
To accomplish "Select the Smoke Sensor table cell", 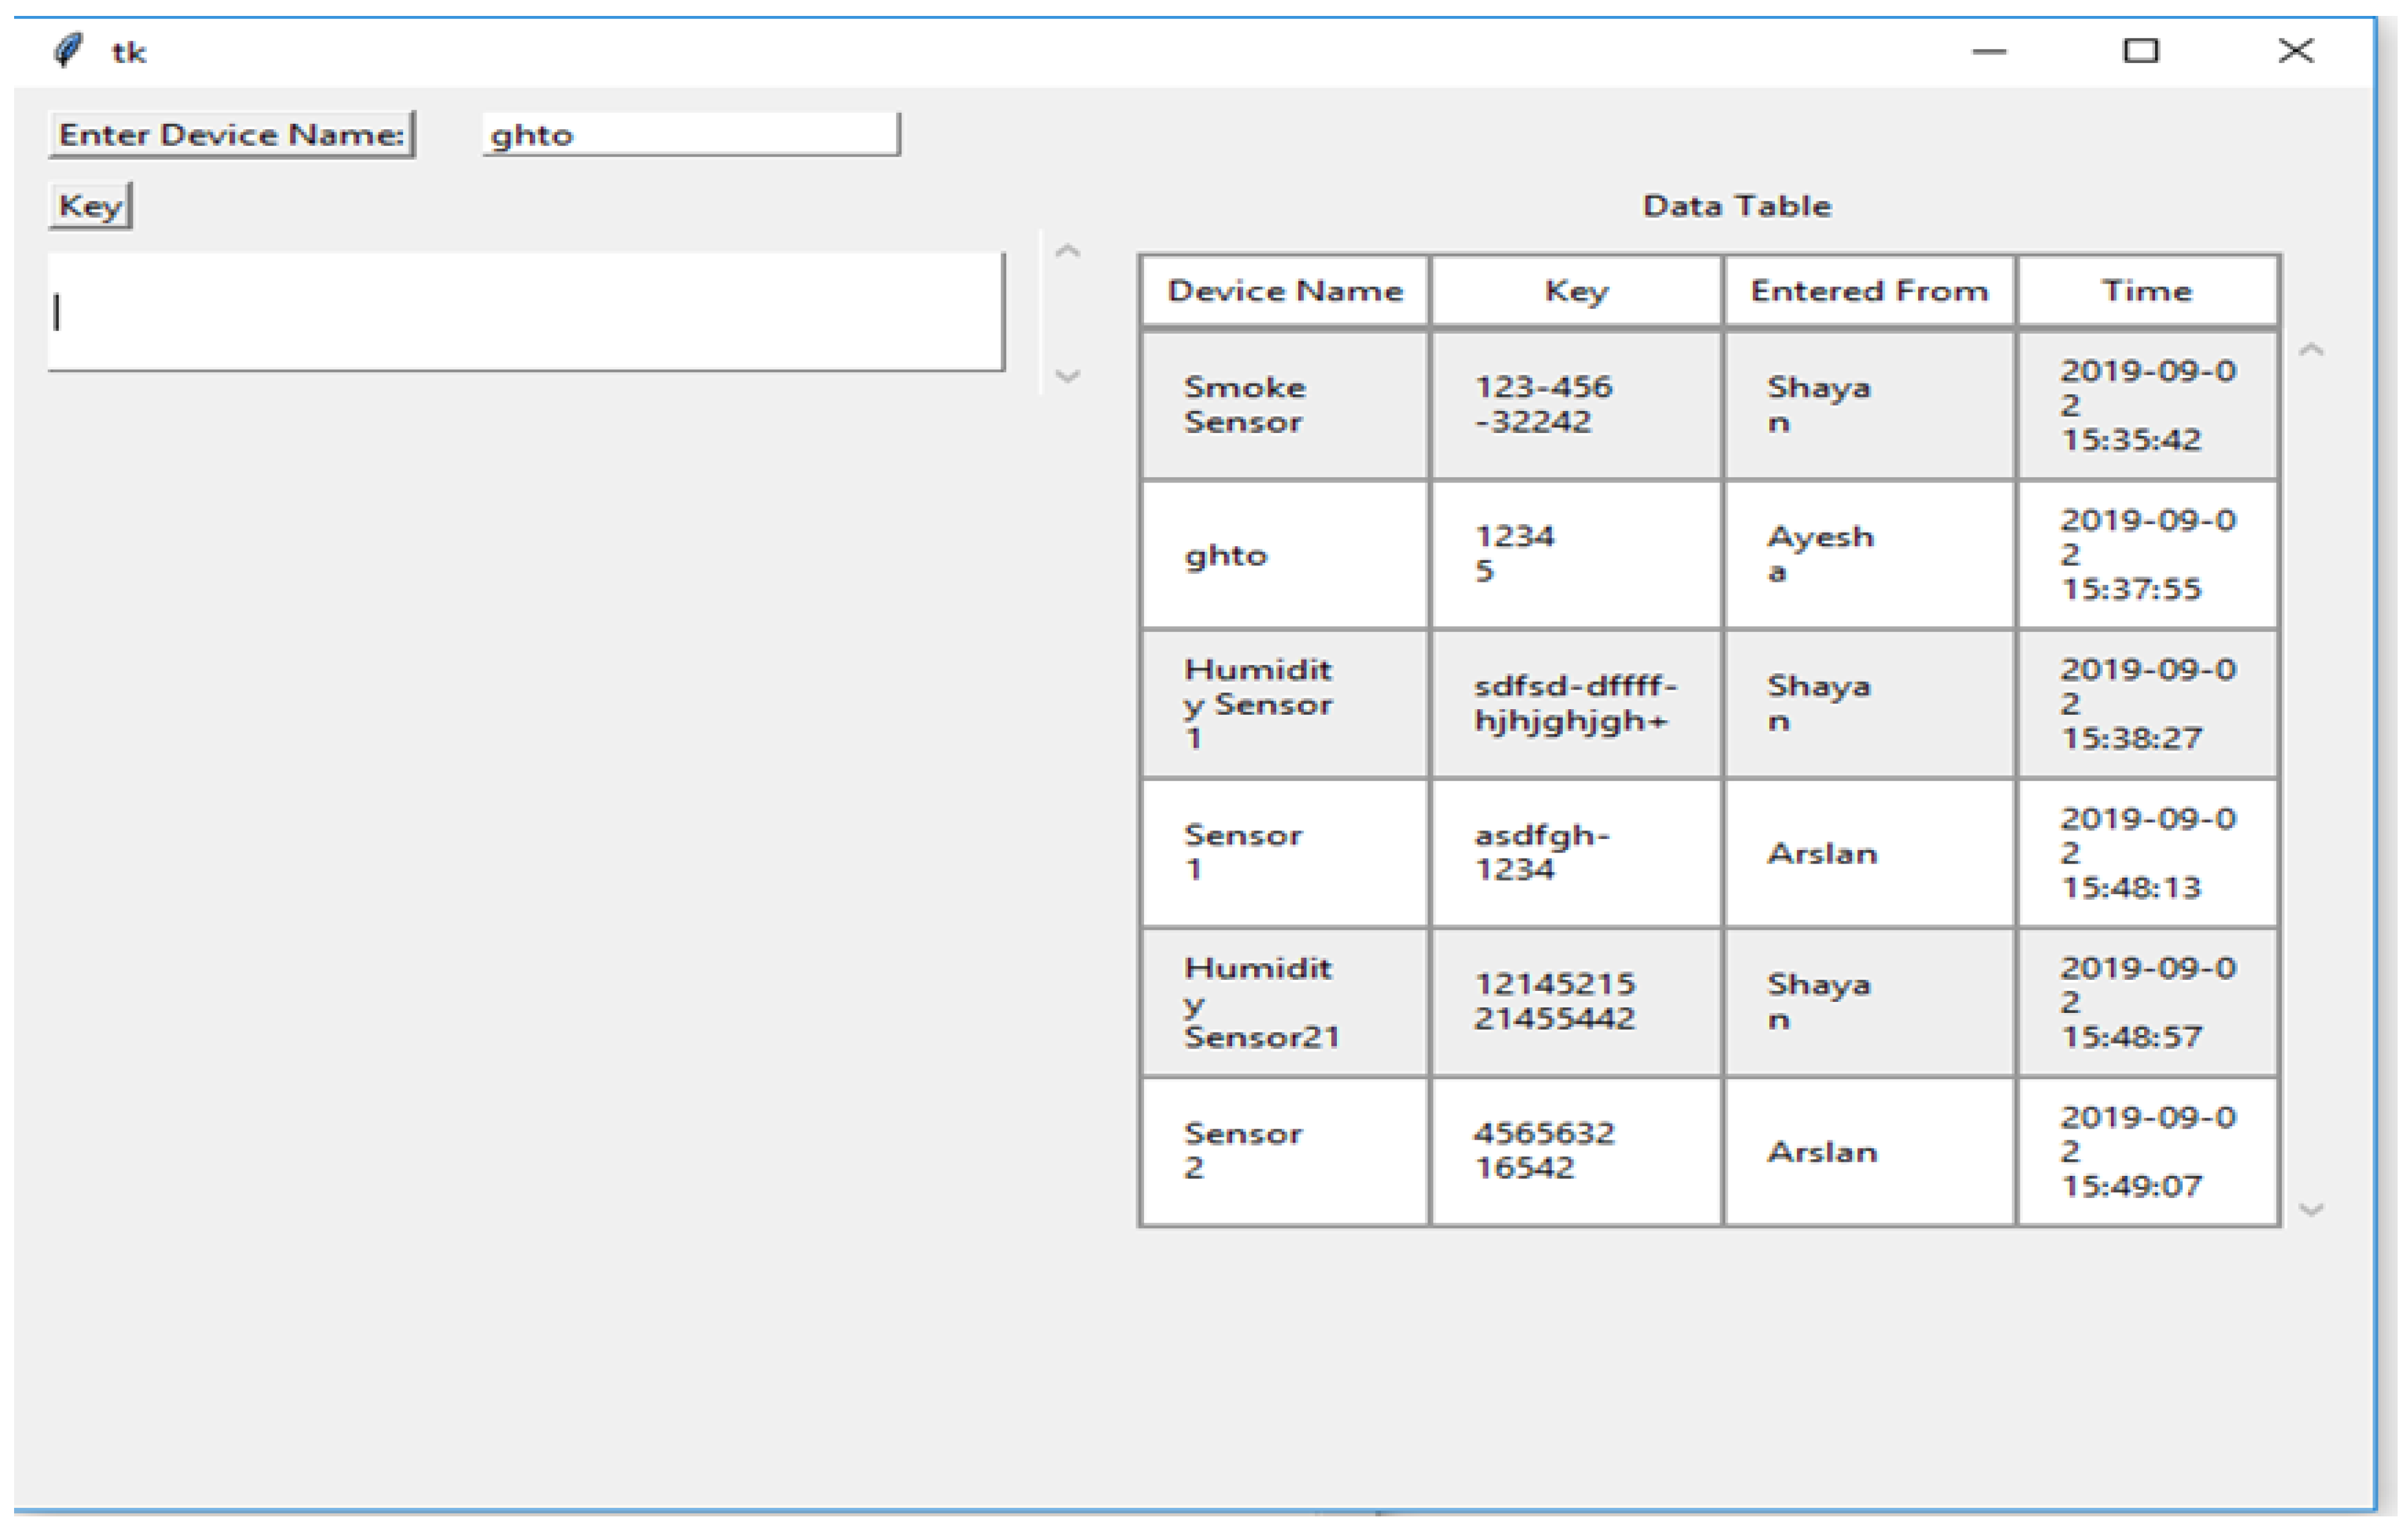I will pyautogui.click(x=1284, y=405).
